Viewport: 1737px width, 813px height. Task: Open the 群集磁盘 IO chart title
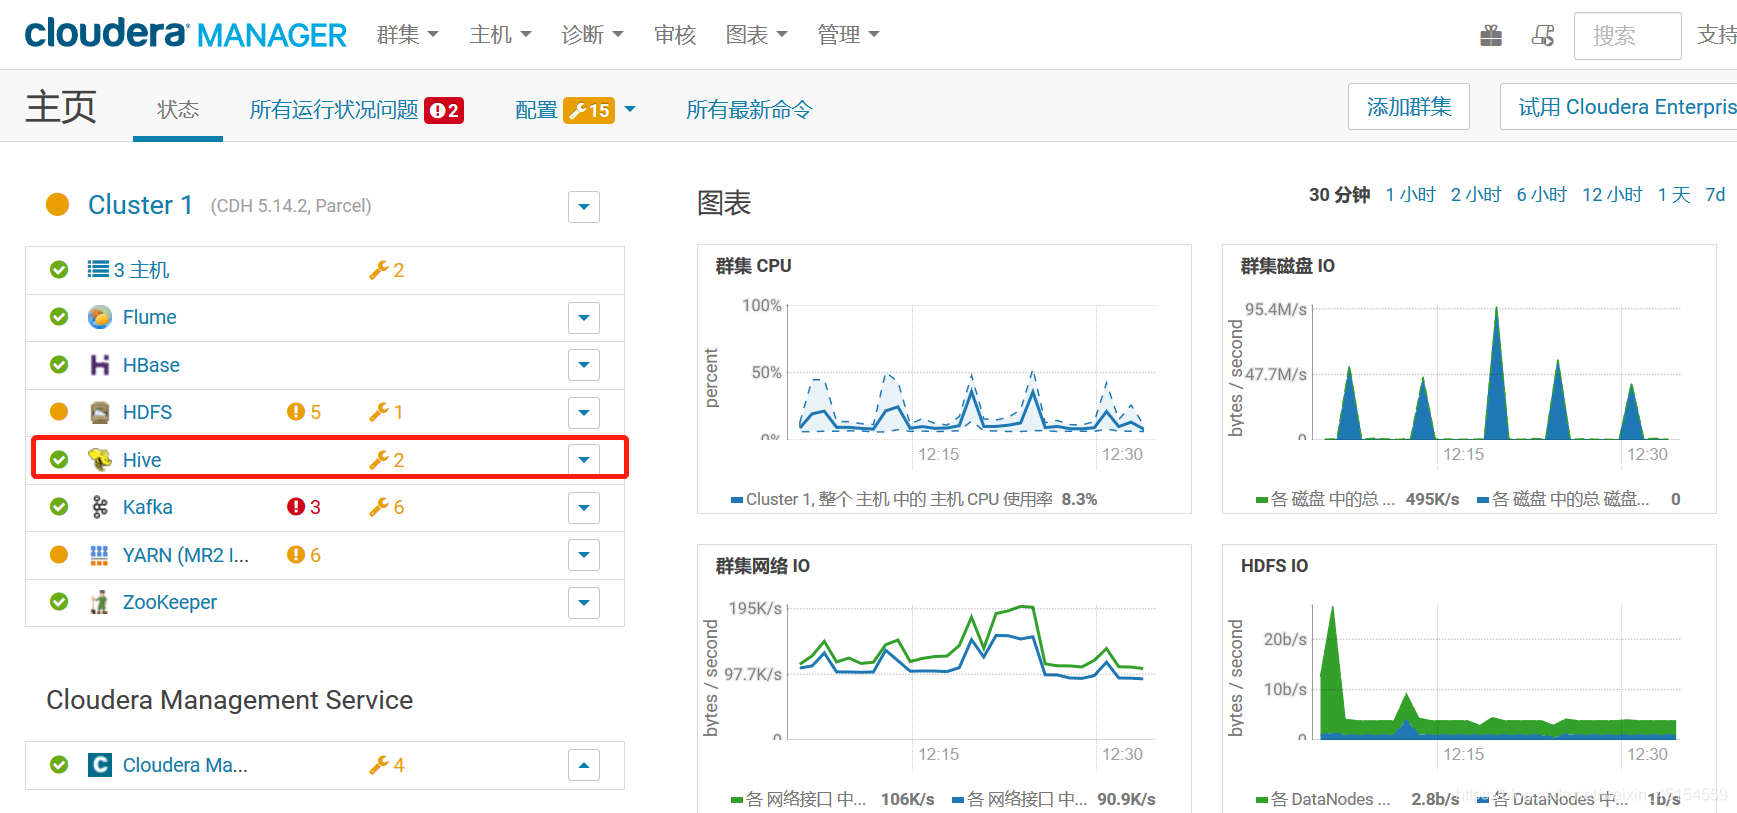coord(1287,266)
